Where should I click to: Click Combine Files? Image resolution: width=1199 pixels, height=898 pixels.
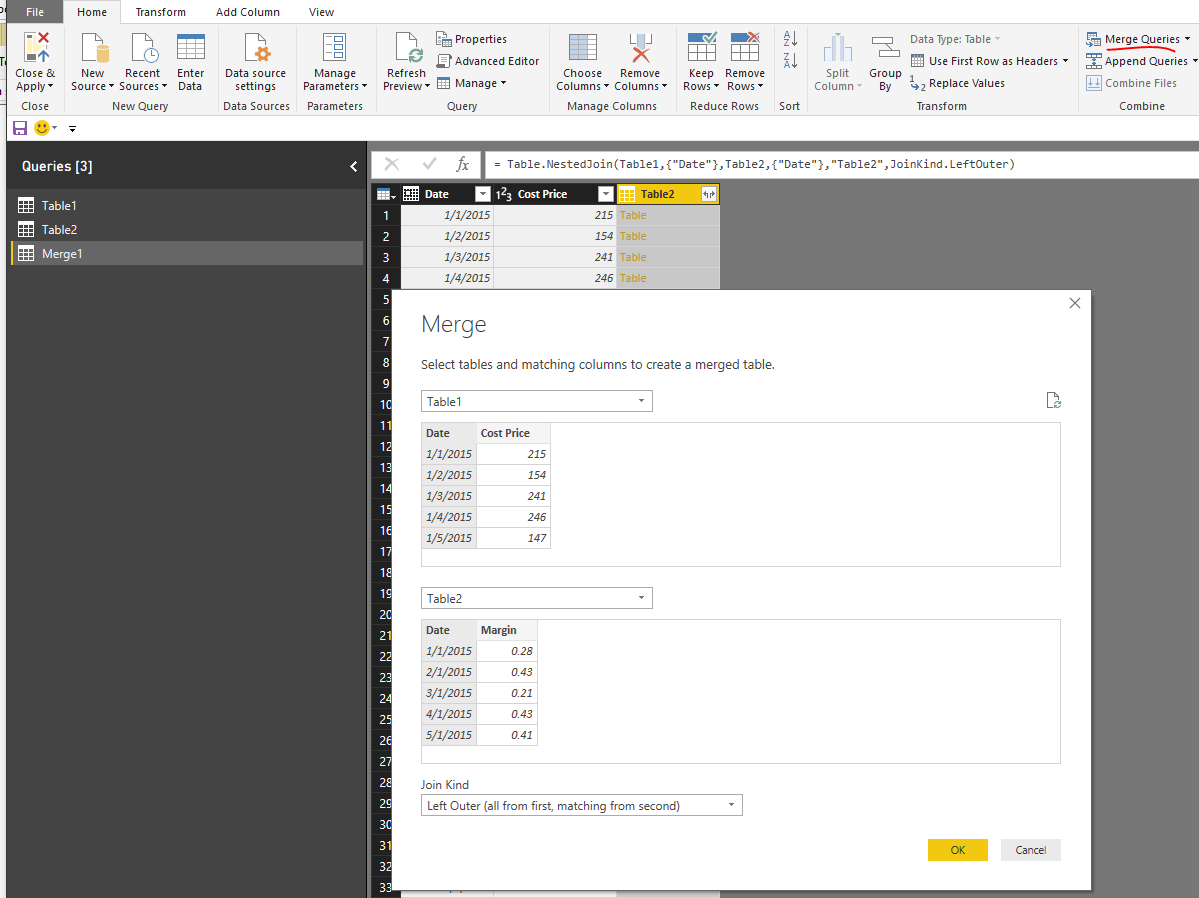[x=1132, y=83]
